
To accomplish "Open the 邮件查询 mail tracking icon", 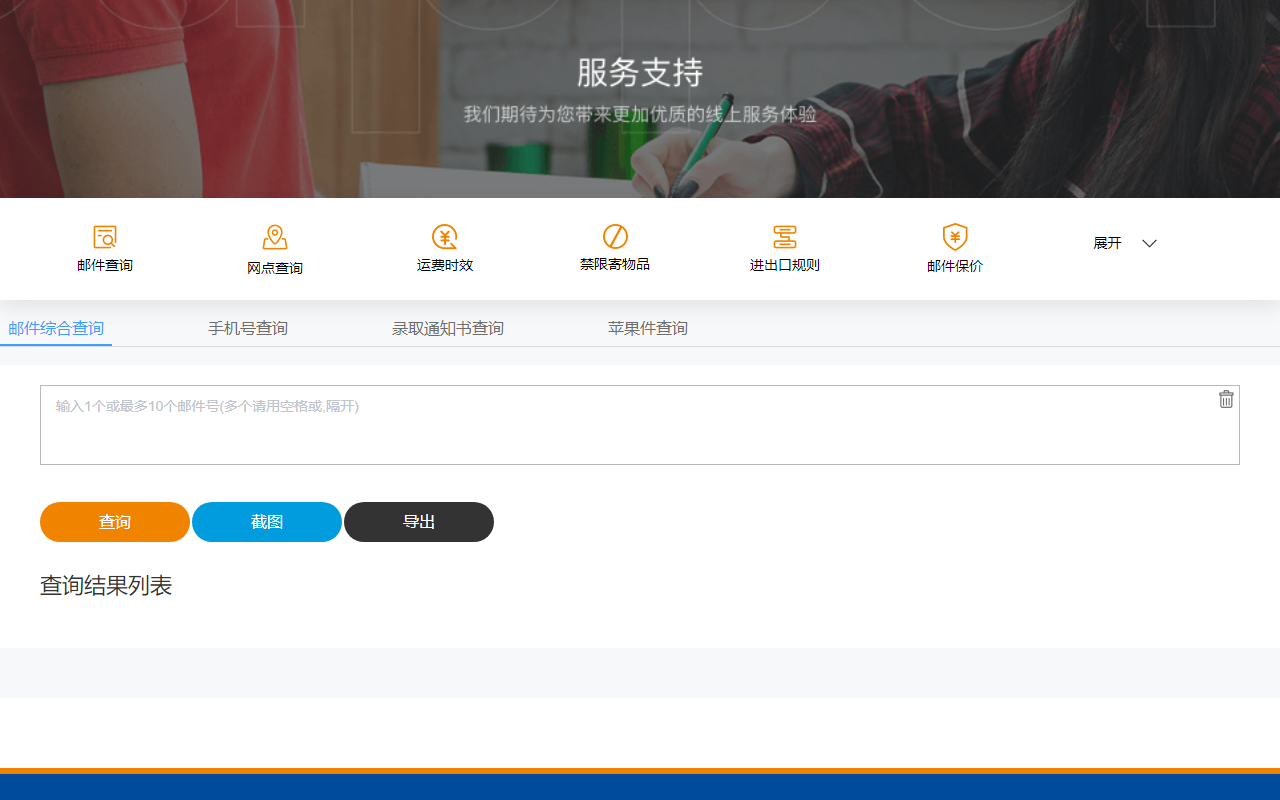I will (104, 248).
